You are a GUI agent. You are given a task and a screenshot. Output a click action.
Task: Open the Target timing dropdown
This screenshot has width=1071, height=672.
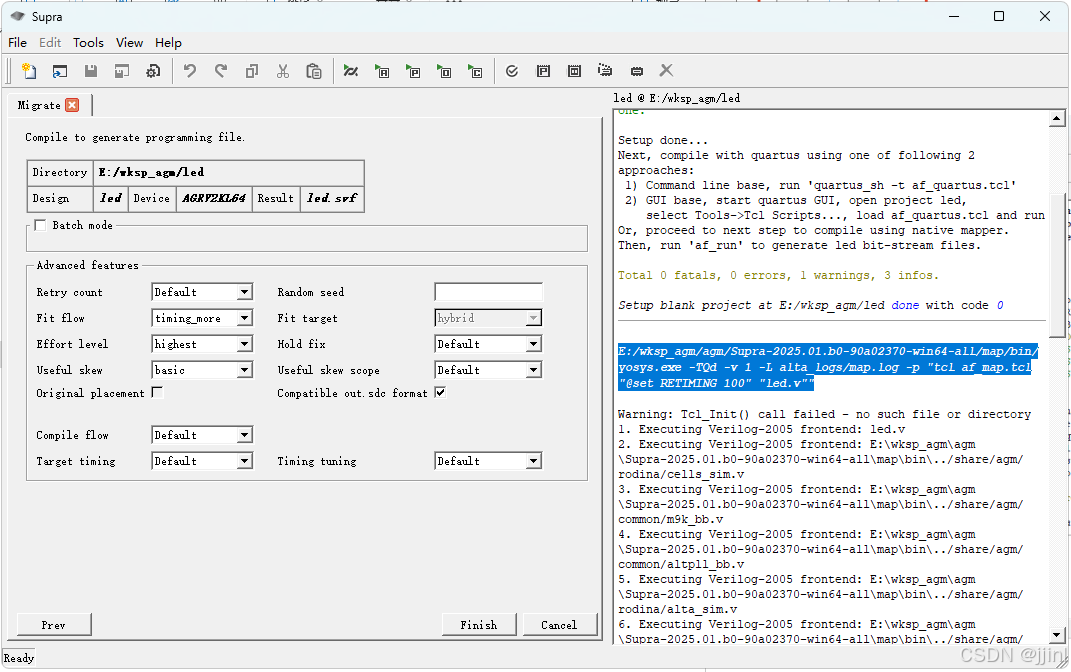(x=202, y=460)
